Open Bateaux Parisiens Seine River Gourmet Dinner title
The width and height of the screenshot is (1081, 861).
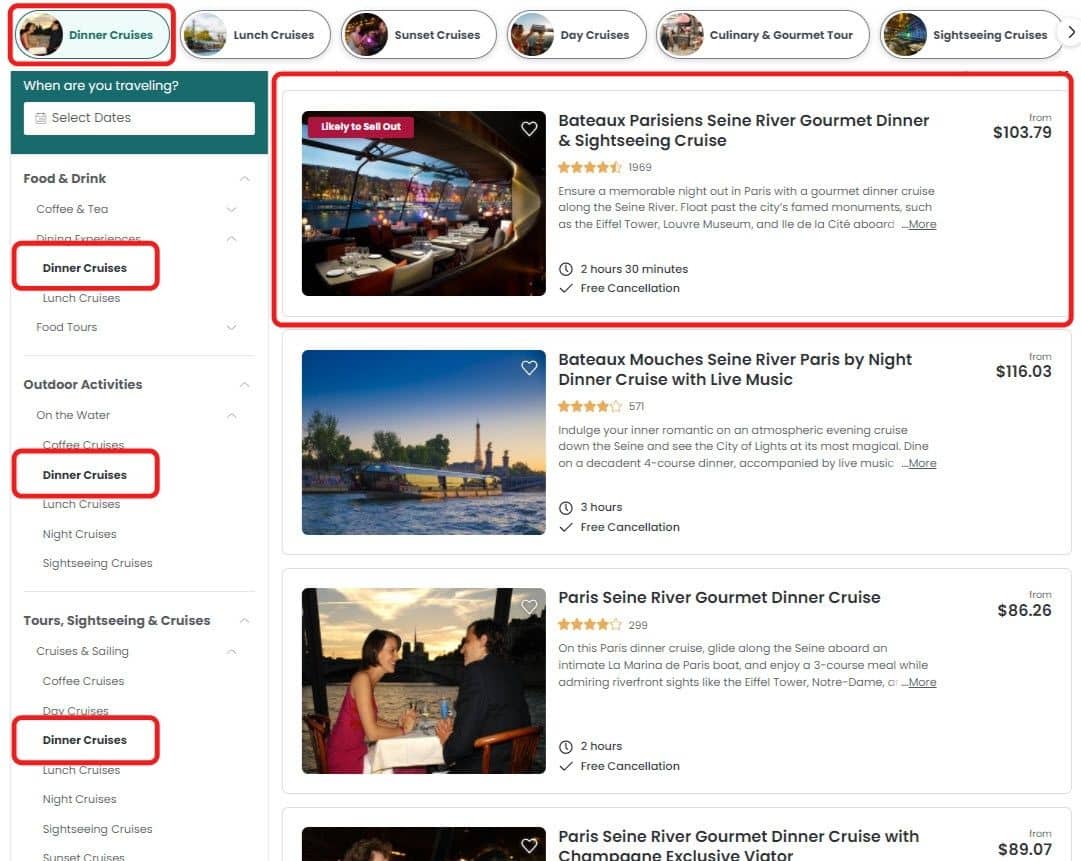point(743,130)
